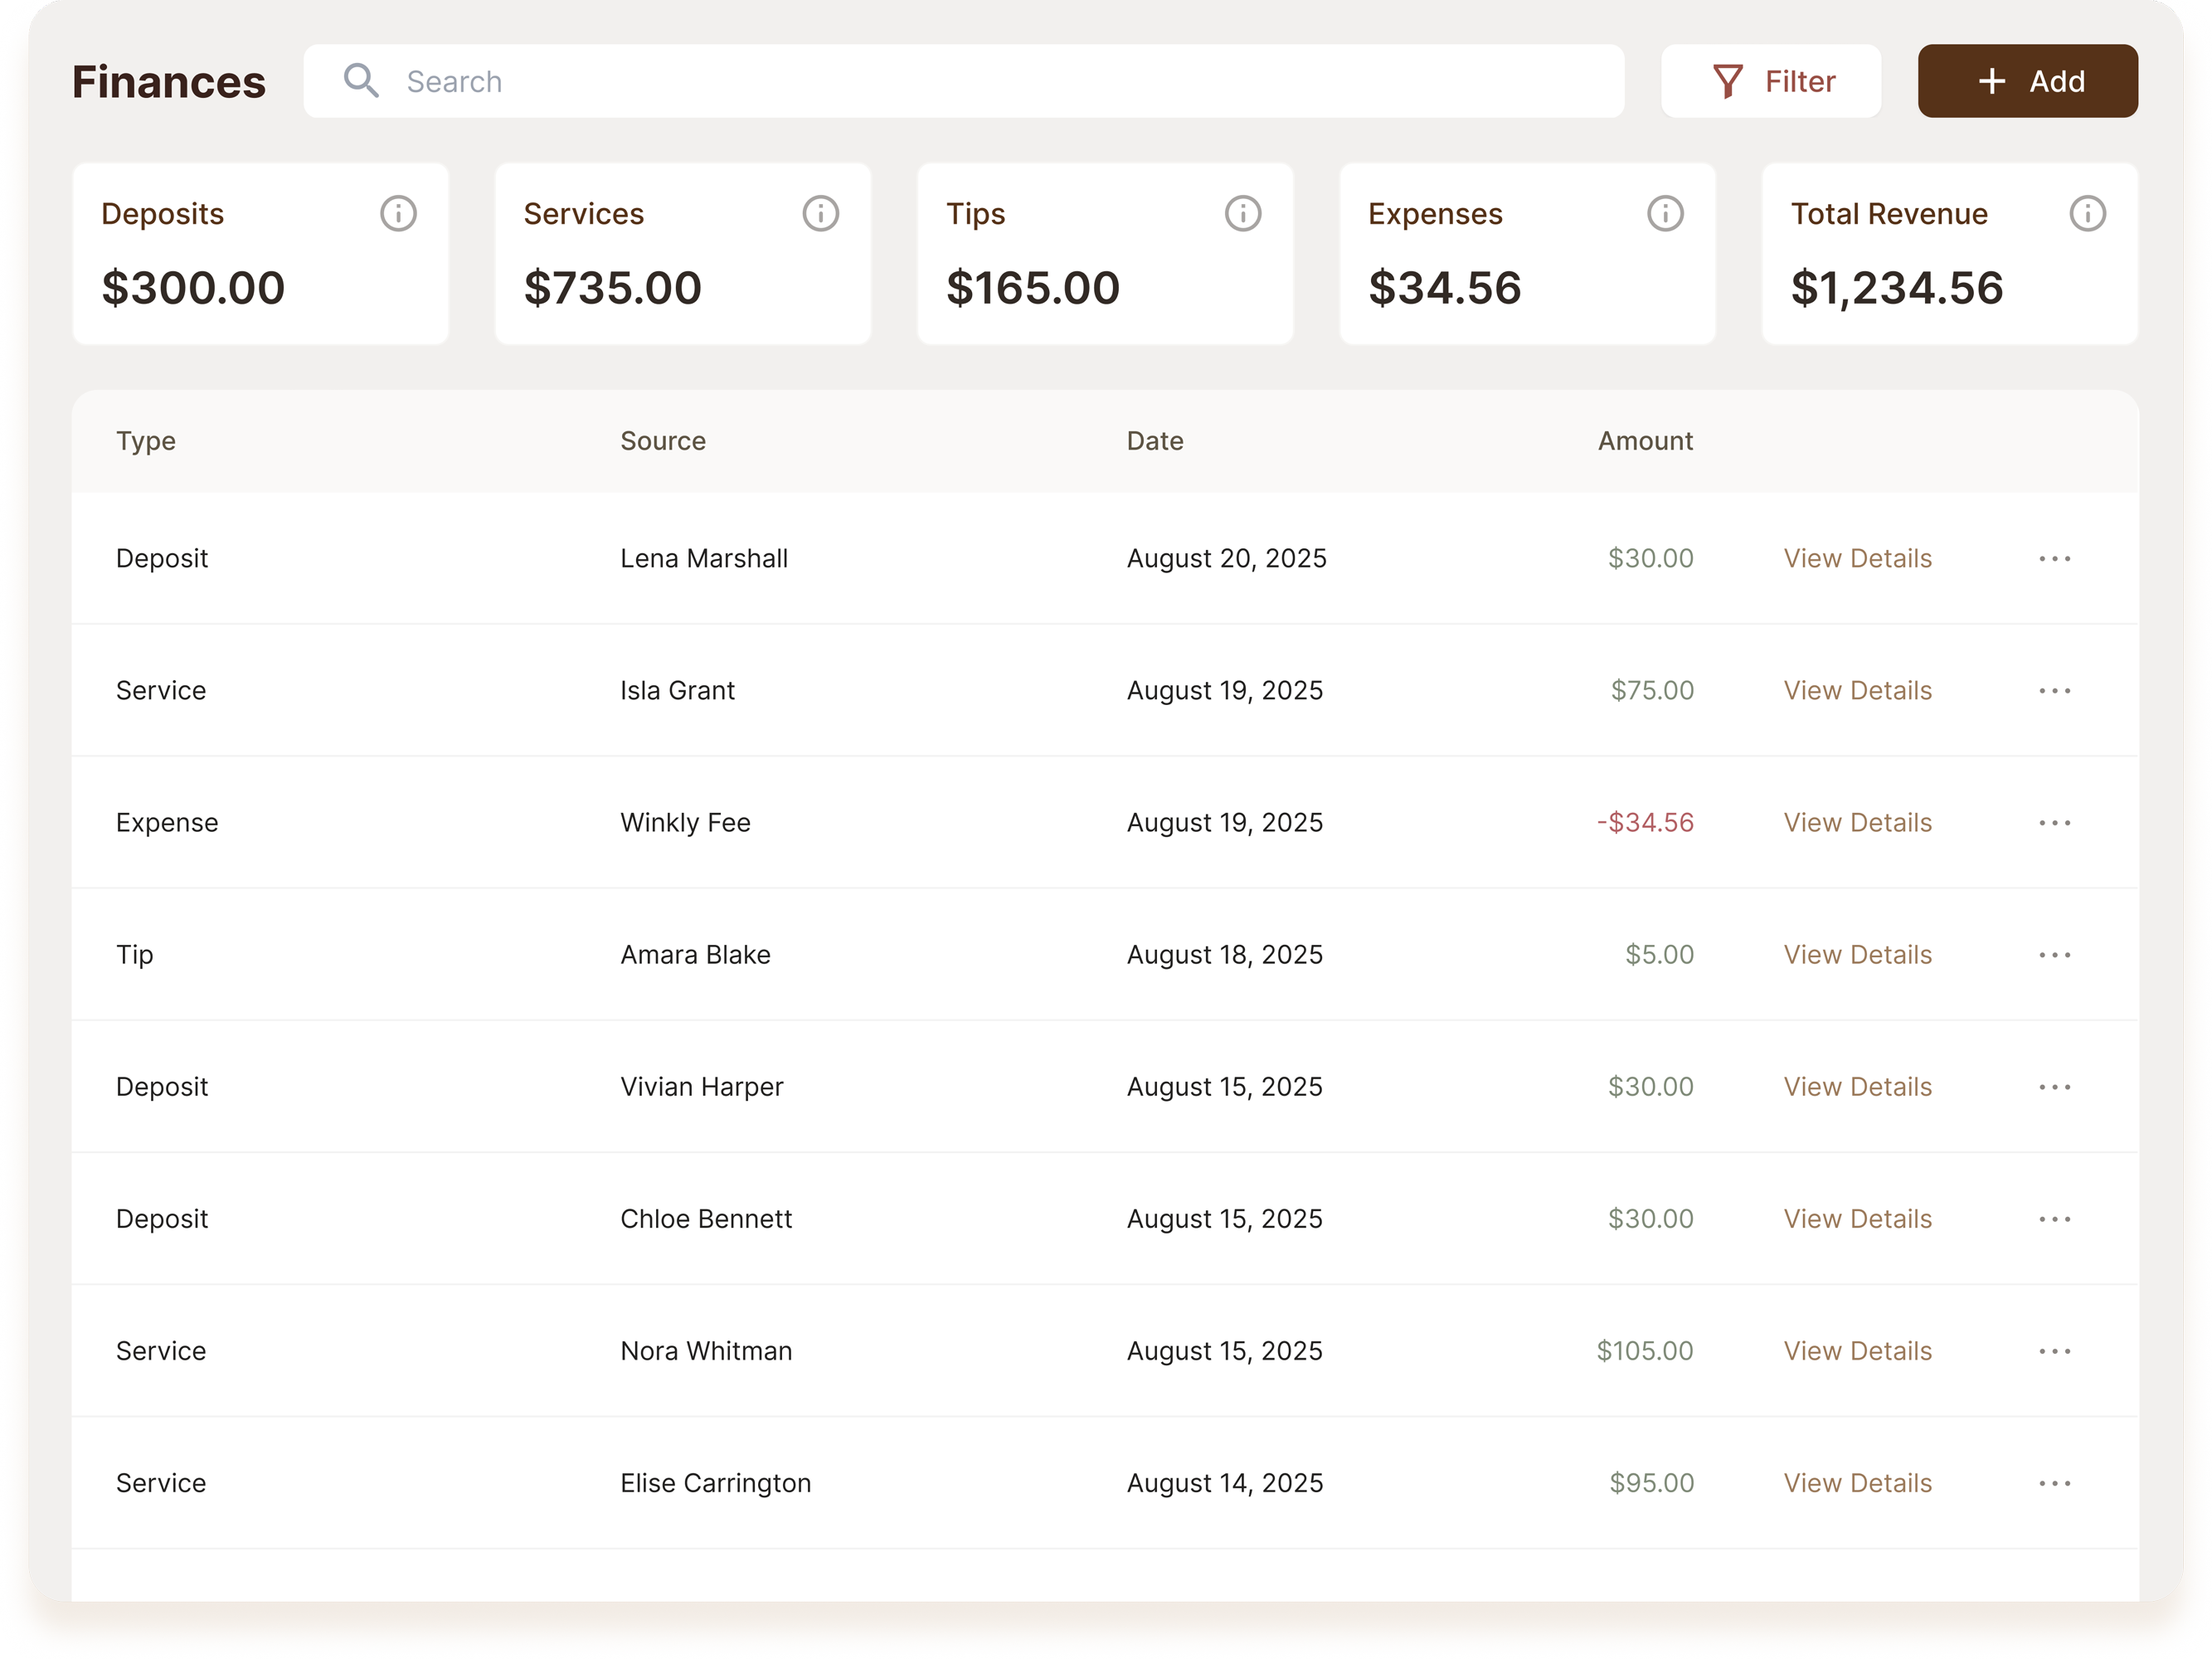Click the Tips info icon

tap(1242, 213)
